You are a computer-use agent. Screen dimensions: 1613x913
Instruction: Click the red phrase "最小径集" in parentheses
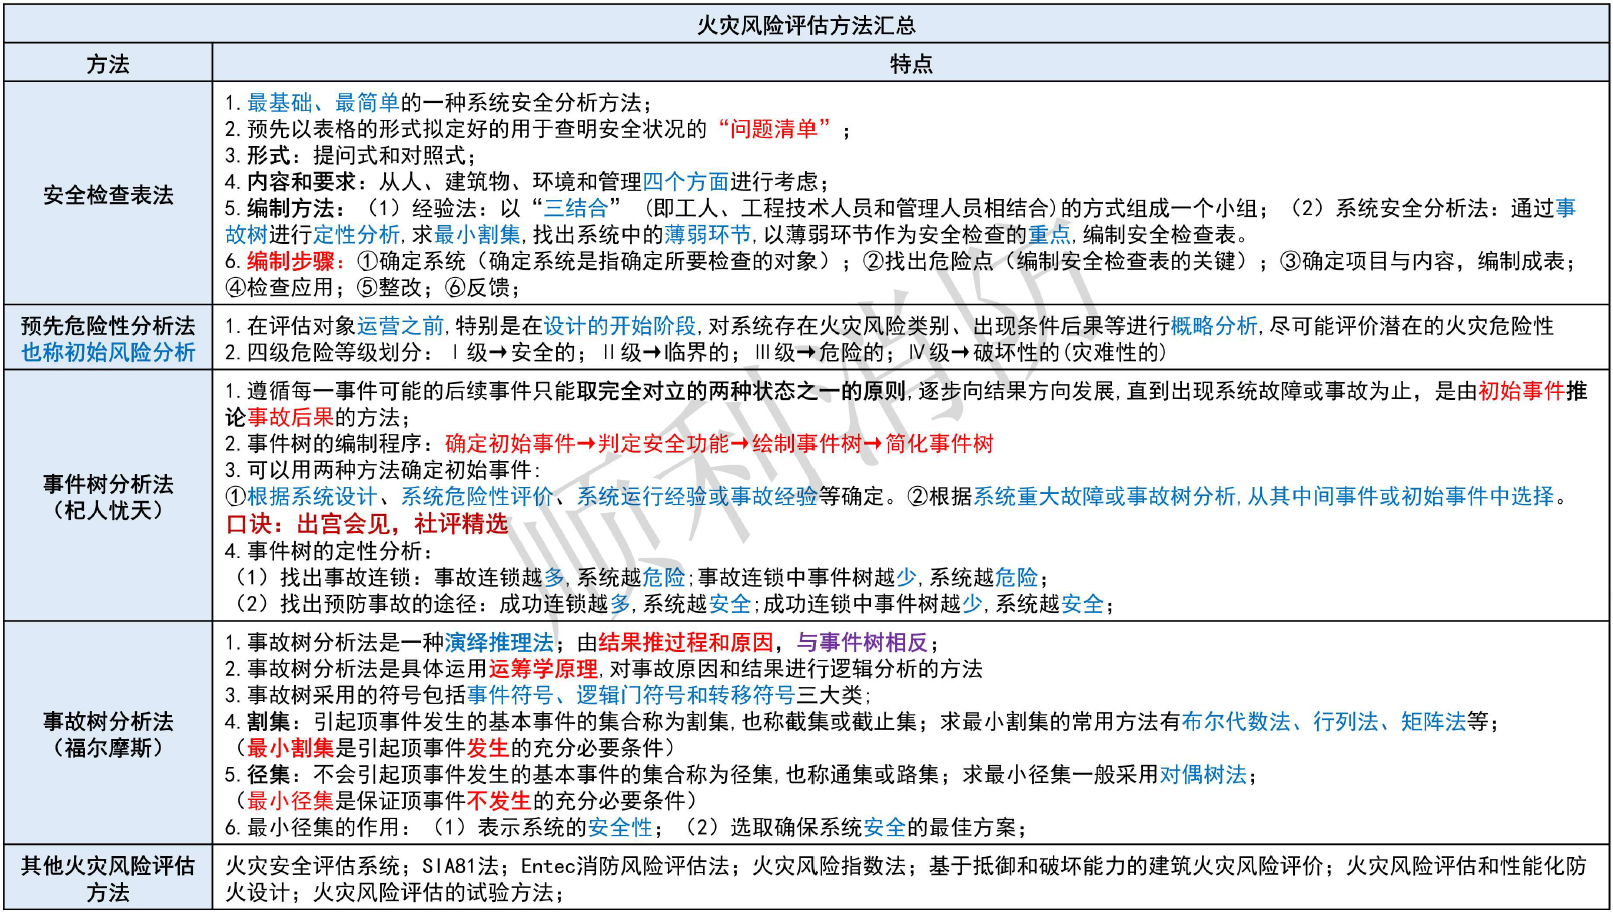pyautogui.click(x=290, y=800)
